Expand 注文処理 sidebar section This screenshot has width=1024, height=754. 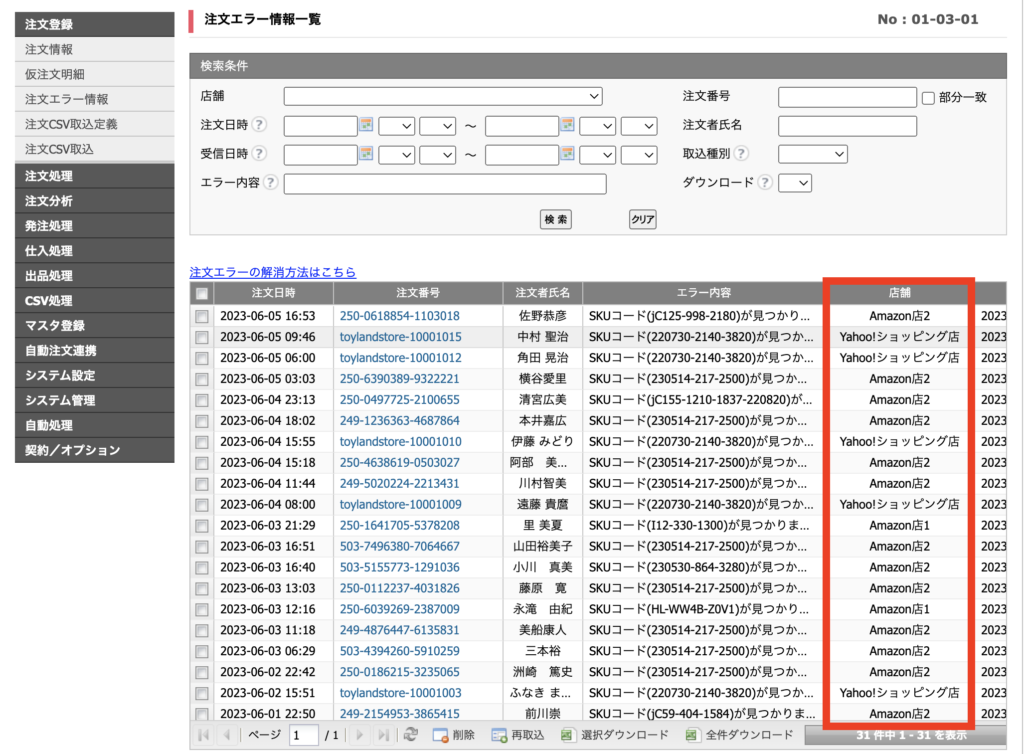pos(95,176)
